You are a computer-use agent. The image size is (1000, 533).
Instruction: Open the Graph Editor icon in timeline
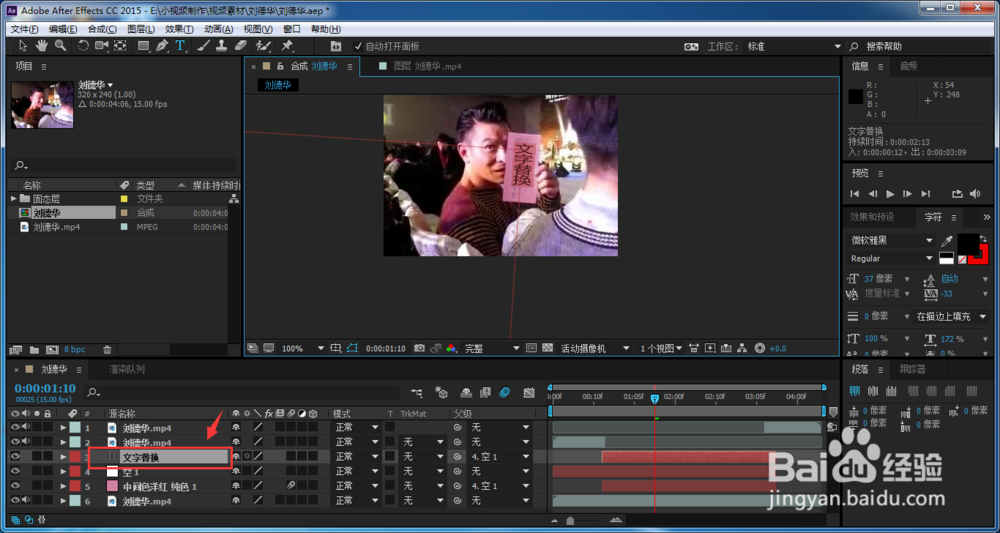(528, 392)
